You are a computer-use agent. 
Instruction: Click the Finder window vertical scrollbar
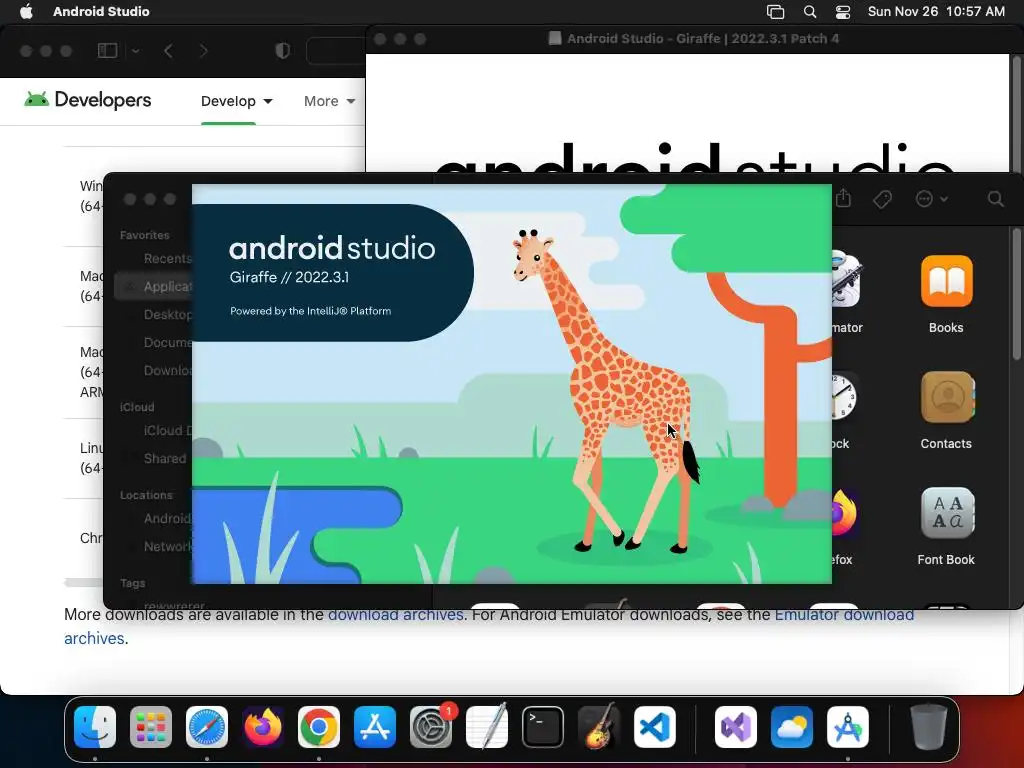(1016, 294)
